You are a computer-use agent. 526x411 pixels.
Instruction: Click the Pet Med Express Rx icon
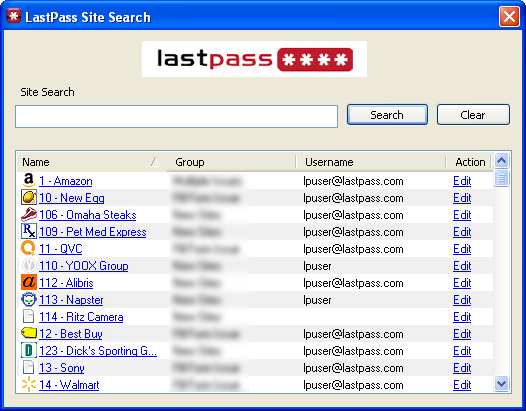coord(29,231)
